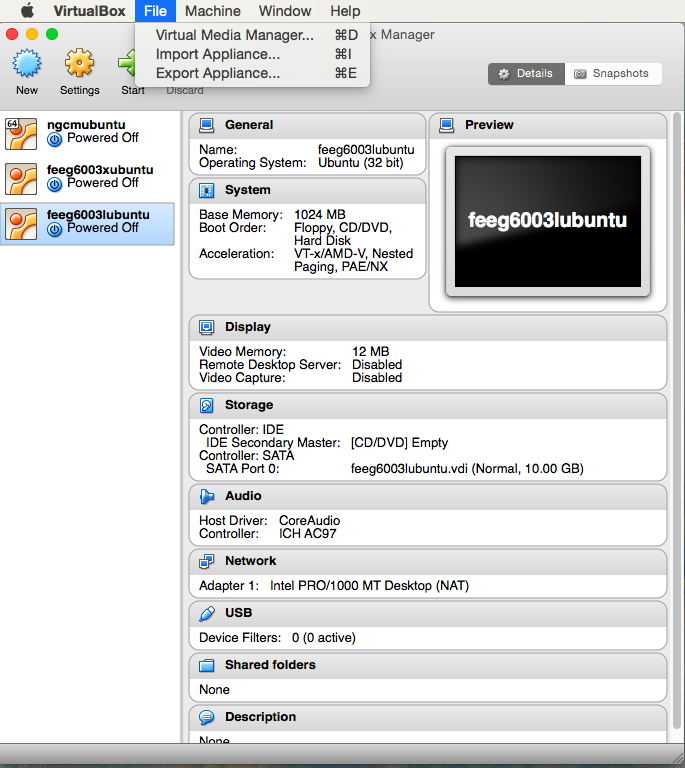Click the Description speech bubble icon
Image resolution: width=685 pixels, height=768 pixels.
point(207,717)
